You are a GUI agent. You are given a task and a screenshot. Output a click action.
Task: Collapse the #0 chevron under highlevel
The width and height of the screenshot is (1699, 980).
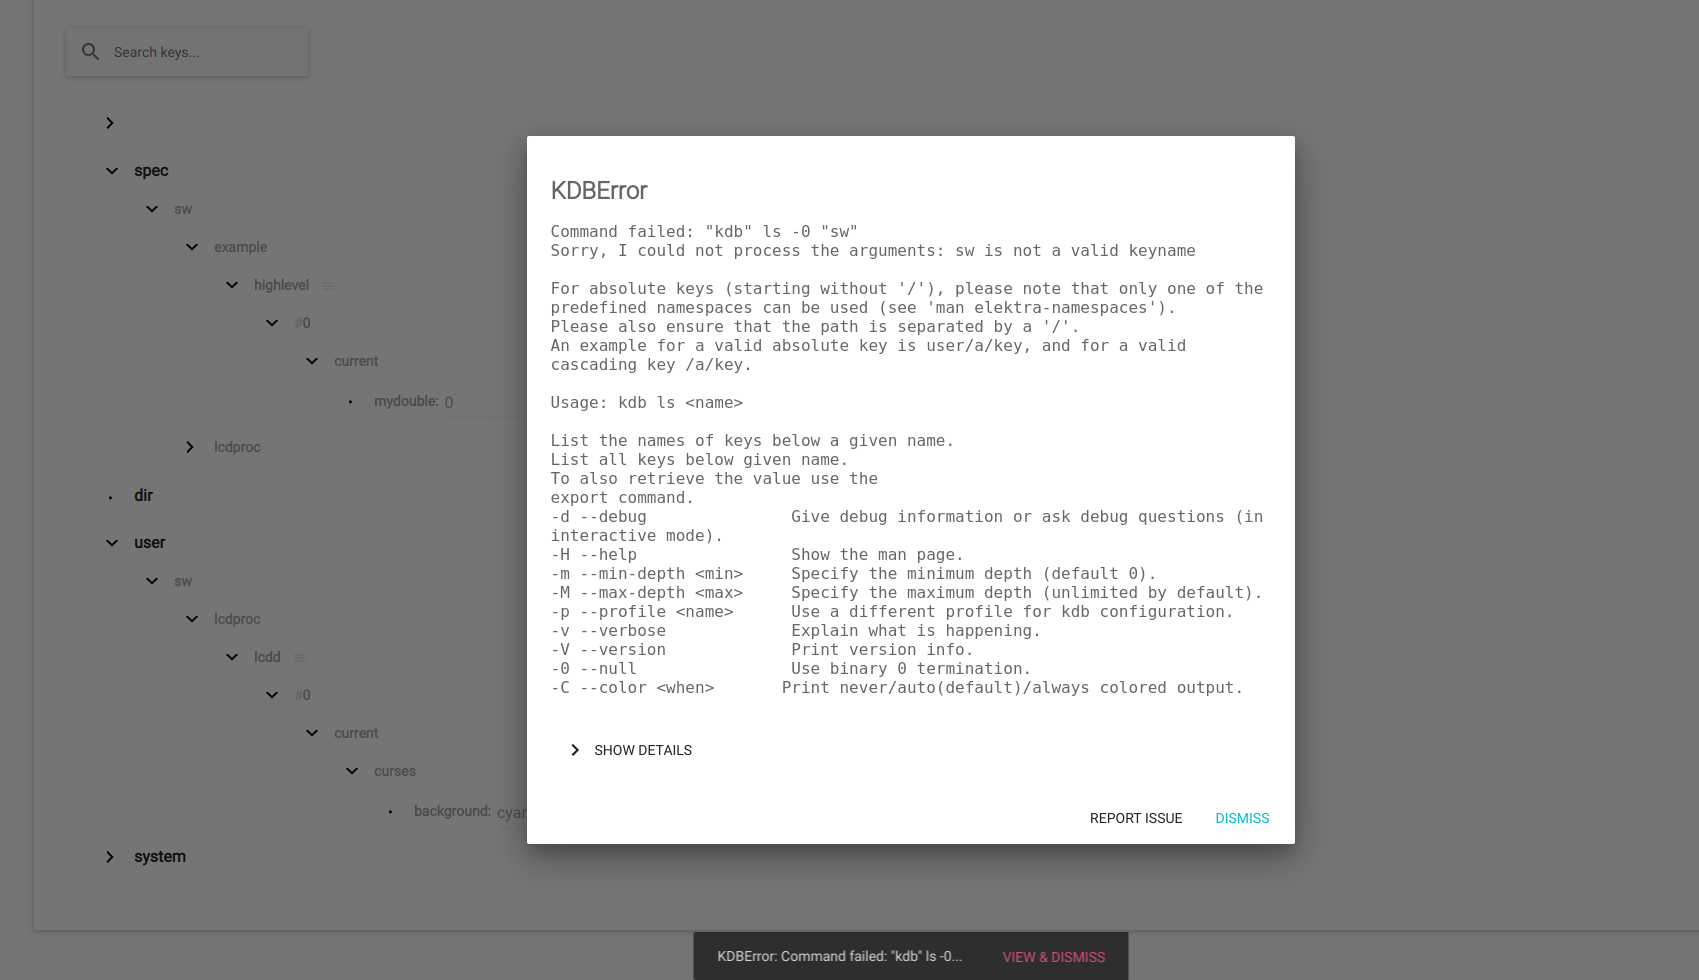[x=272, y=323]
